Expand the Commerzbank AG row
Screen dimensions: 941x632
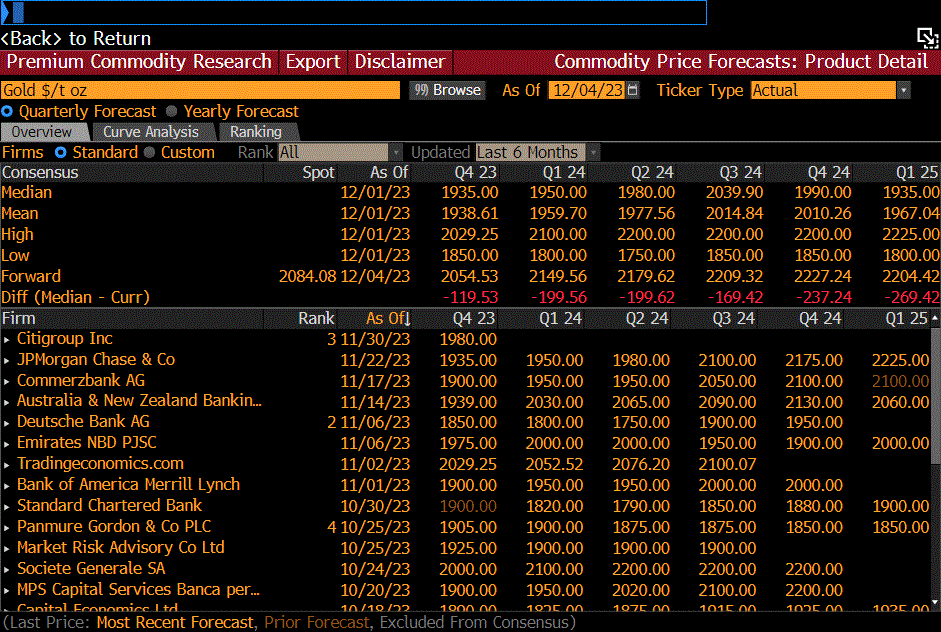7,382
